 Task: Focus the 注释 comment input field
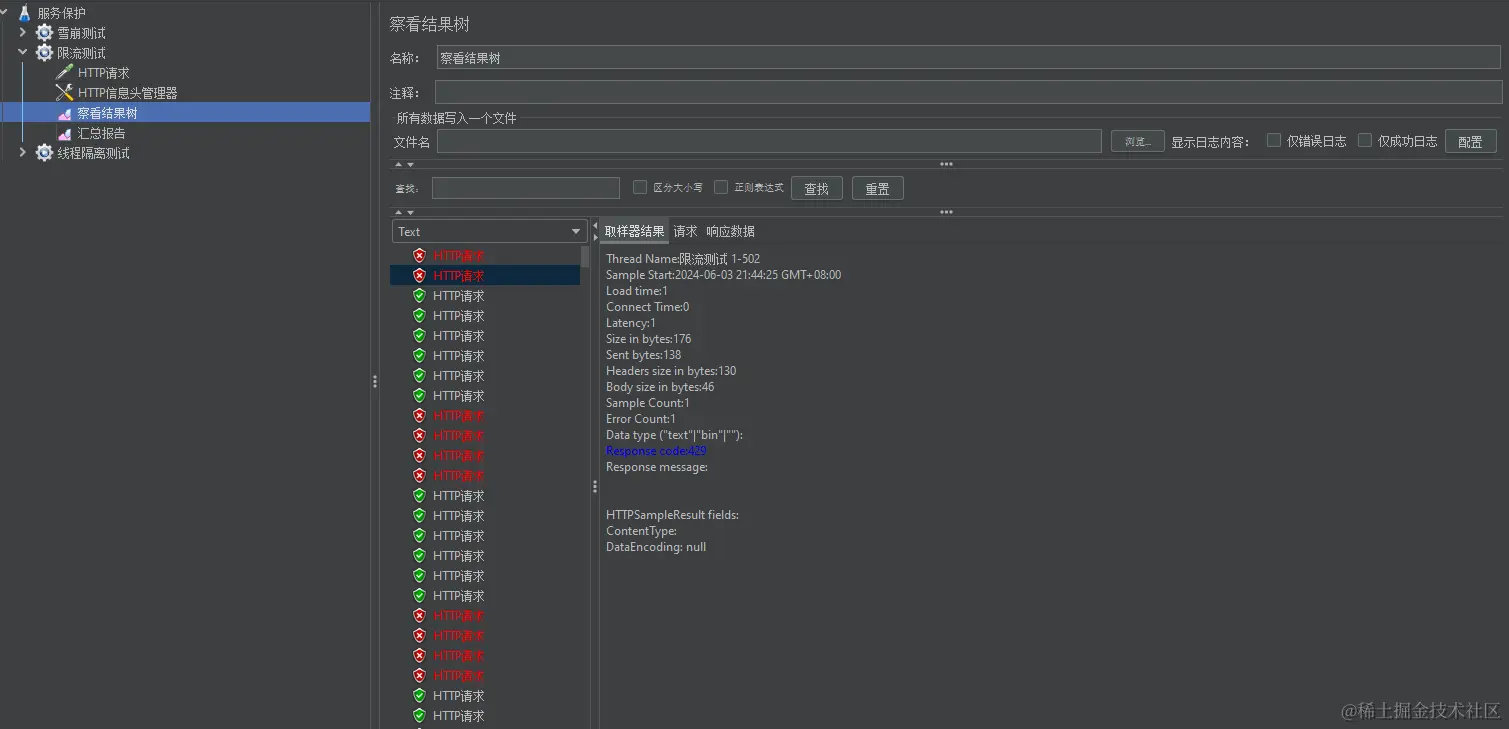point(968,92)
